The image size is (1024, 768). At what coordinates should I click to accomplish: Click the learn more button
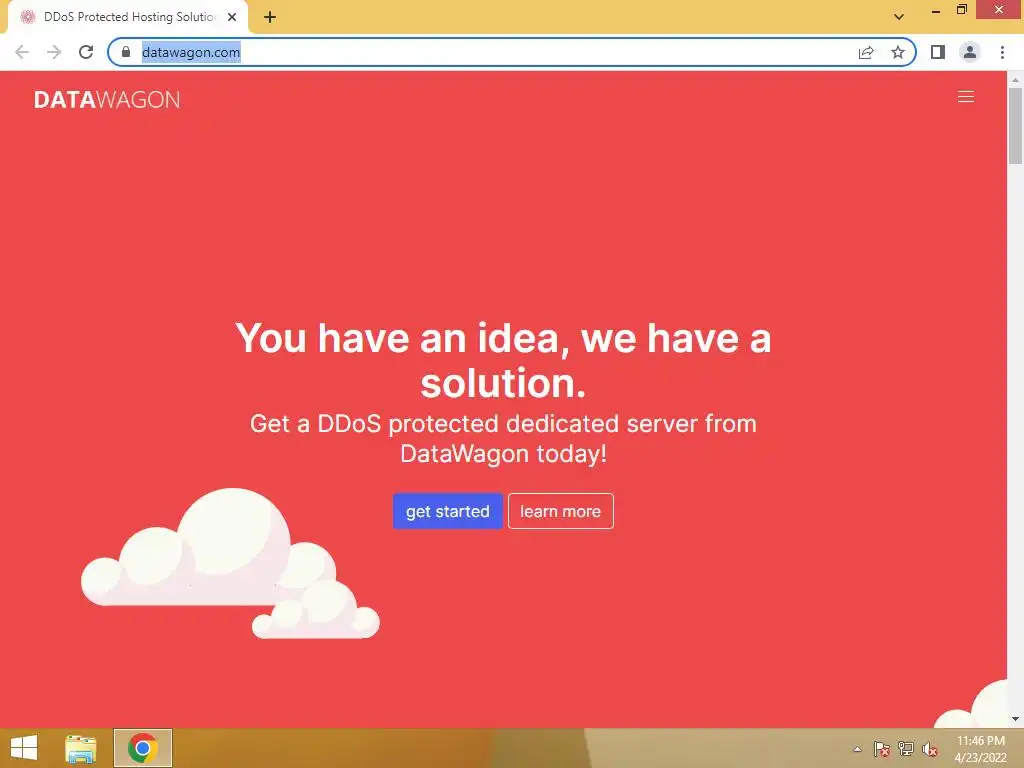click(x=560, y=511)
